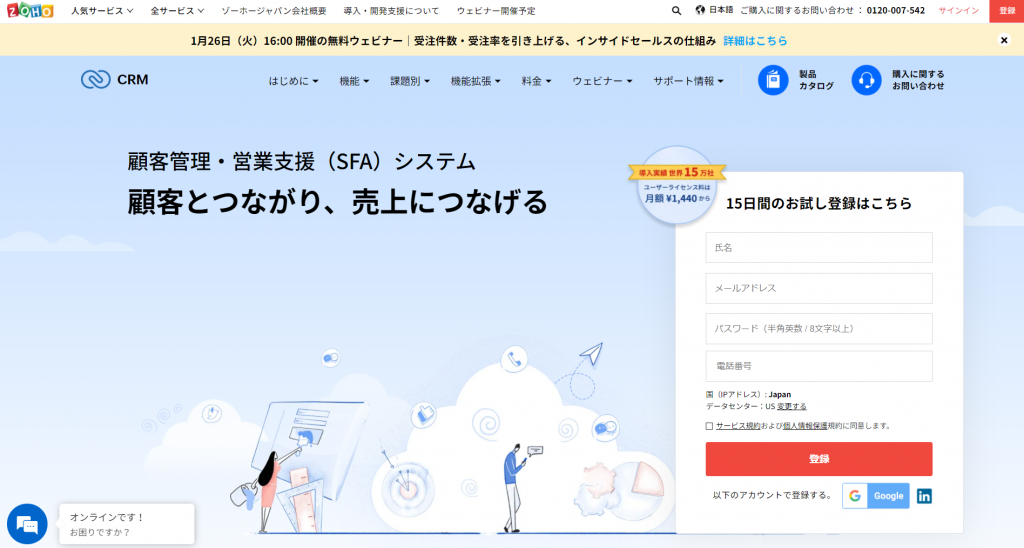Click the 変更する data center link
The height and width of the screenshot is (548, 1024).
click(x=792, y=406)
